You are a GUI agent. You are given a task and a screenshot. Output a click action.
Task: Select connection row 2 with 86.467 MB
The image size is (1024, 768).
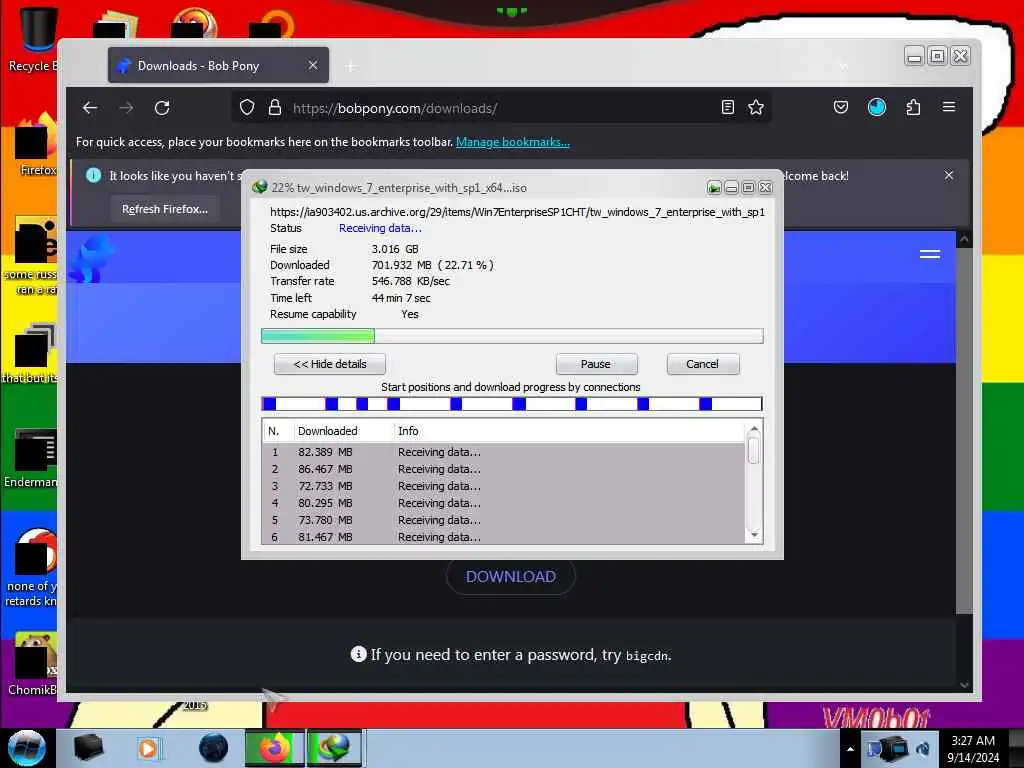click(x=504, y=469)
